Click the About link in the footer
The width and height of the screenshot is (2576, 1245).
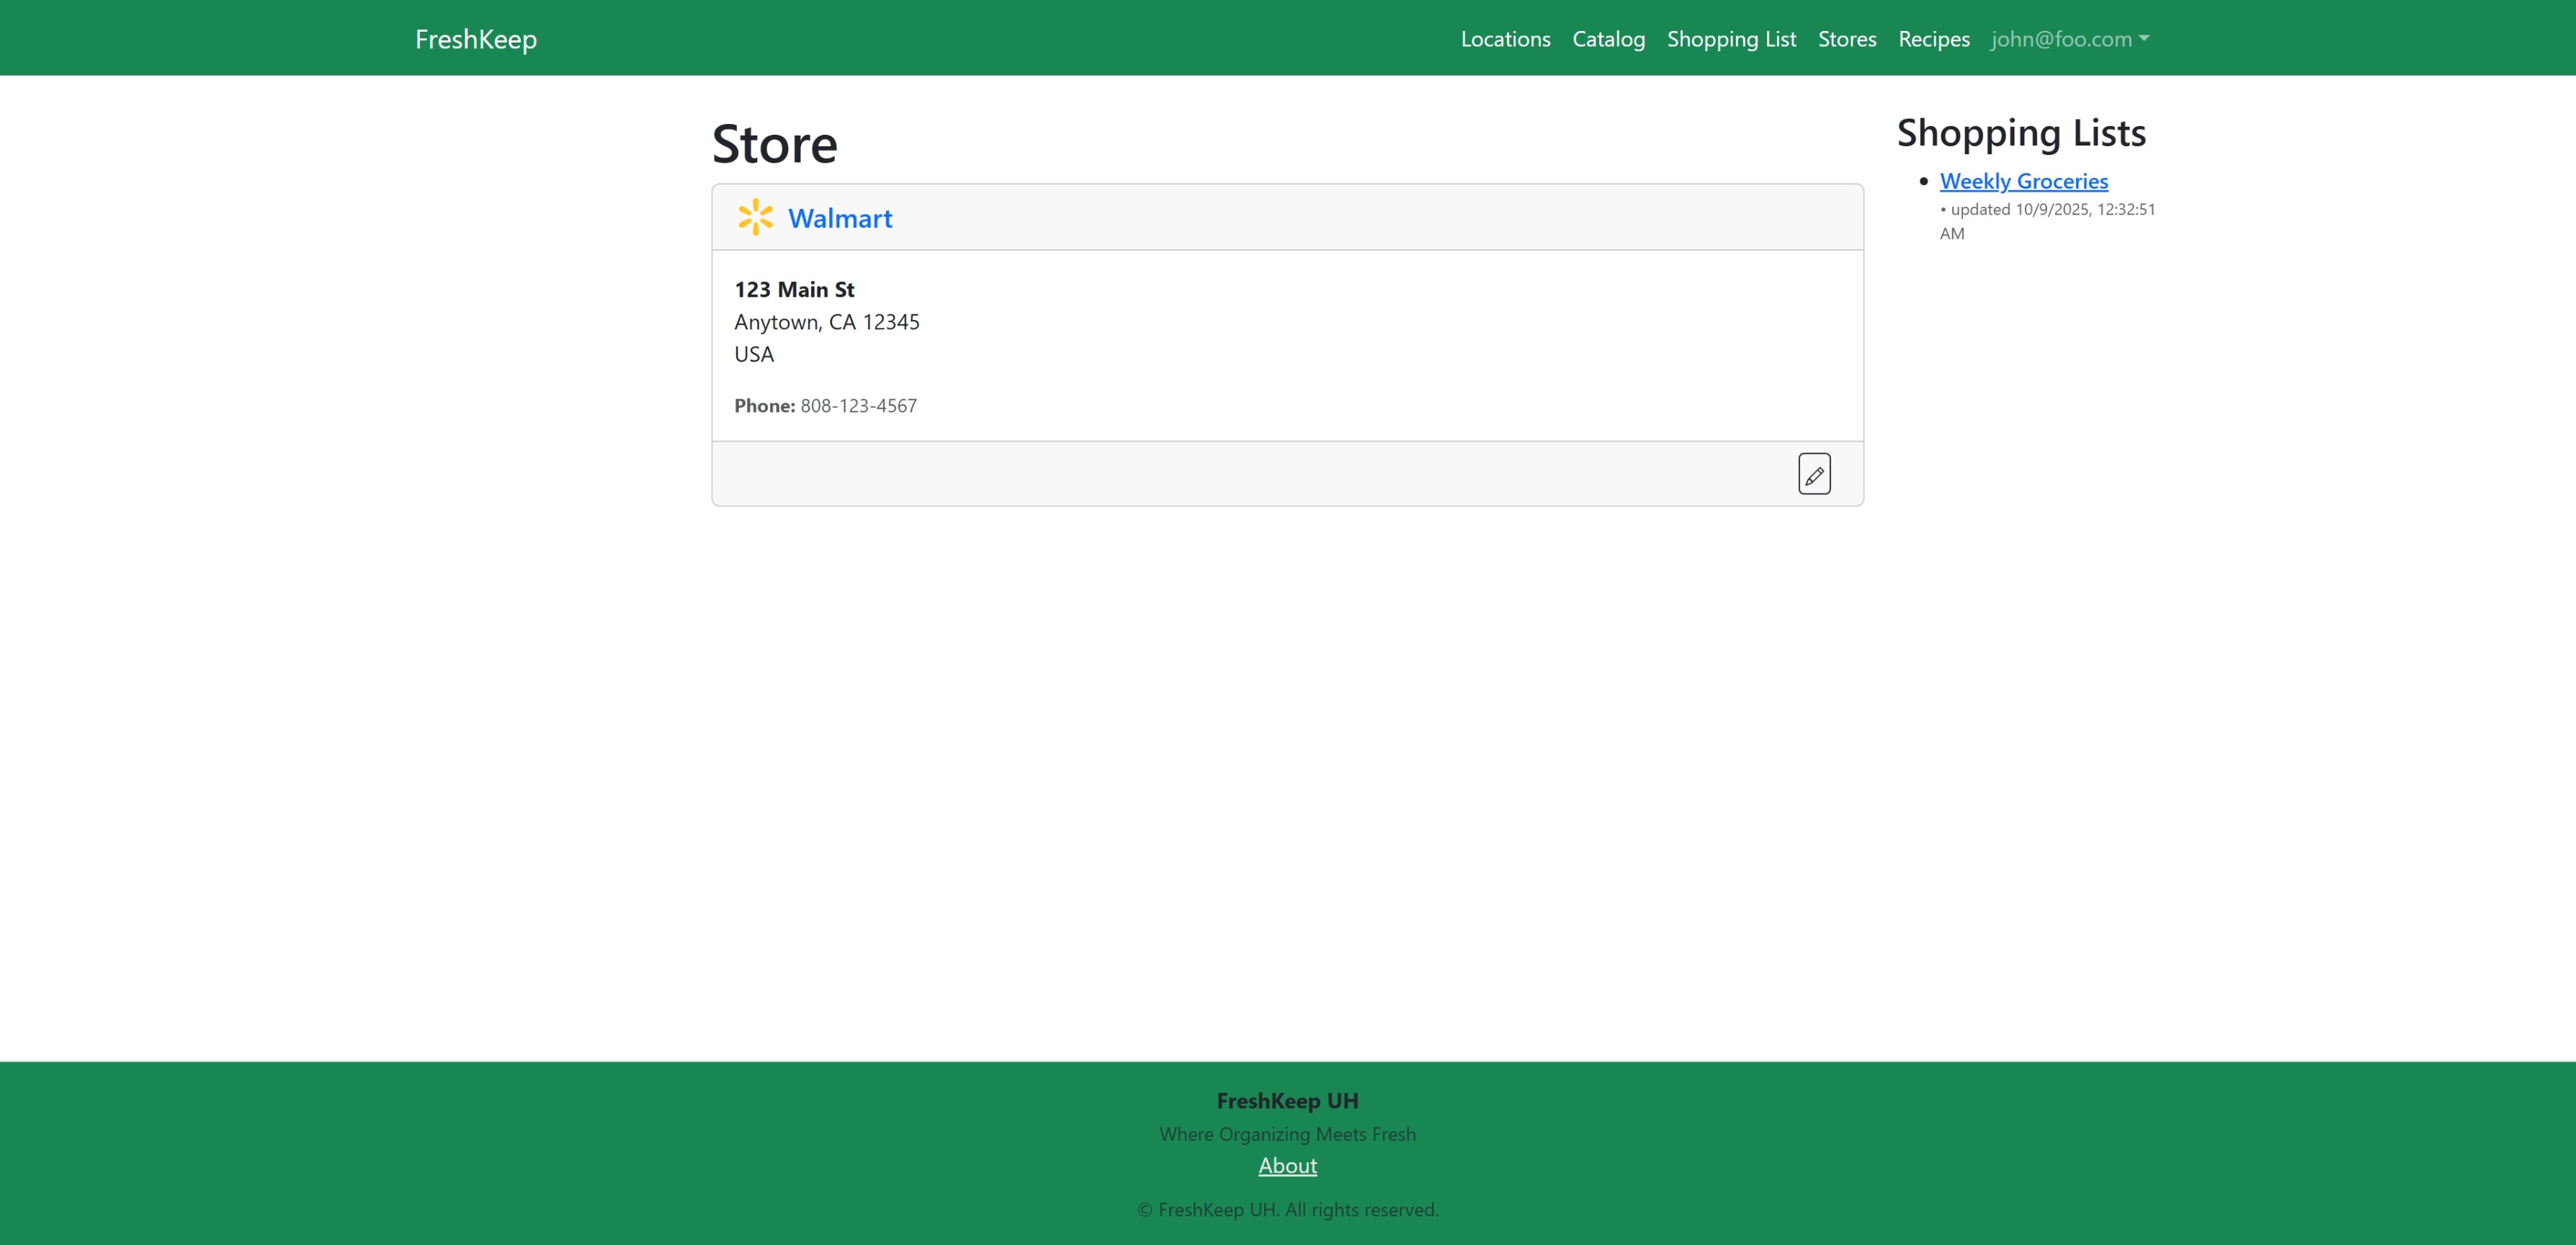point(1287,1166)
